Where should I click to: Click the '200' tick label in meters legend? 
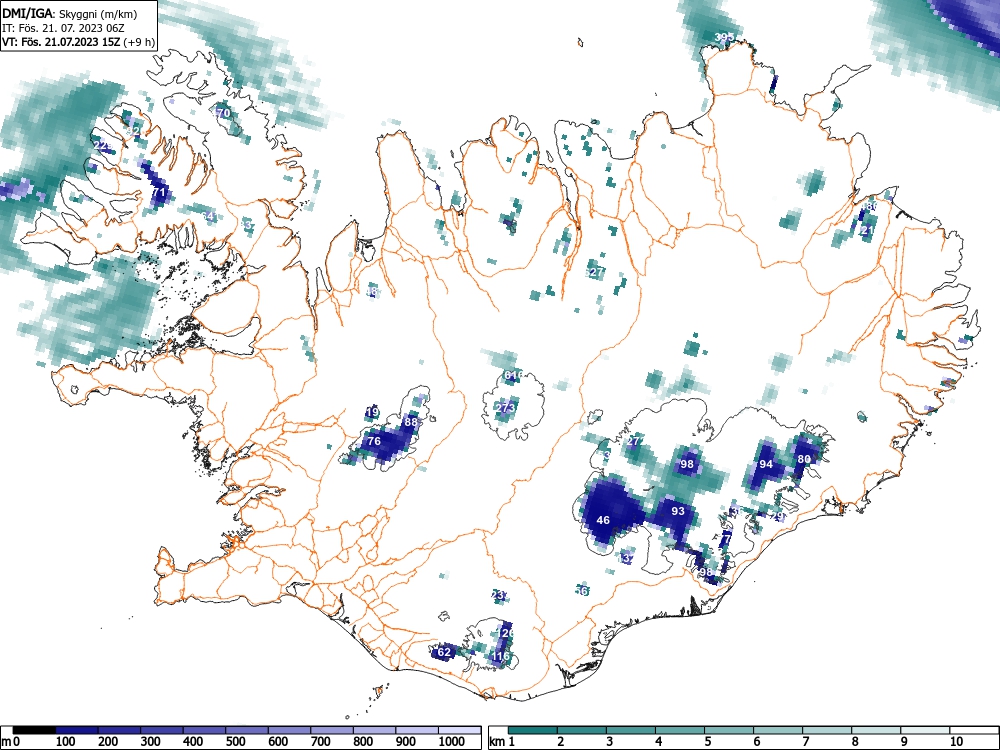107,742
